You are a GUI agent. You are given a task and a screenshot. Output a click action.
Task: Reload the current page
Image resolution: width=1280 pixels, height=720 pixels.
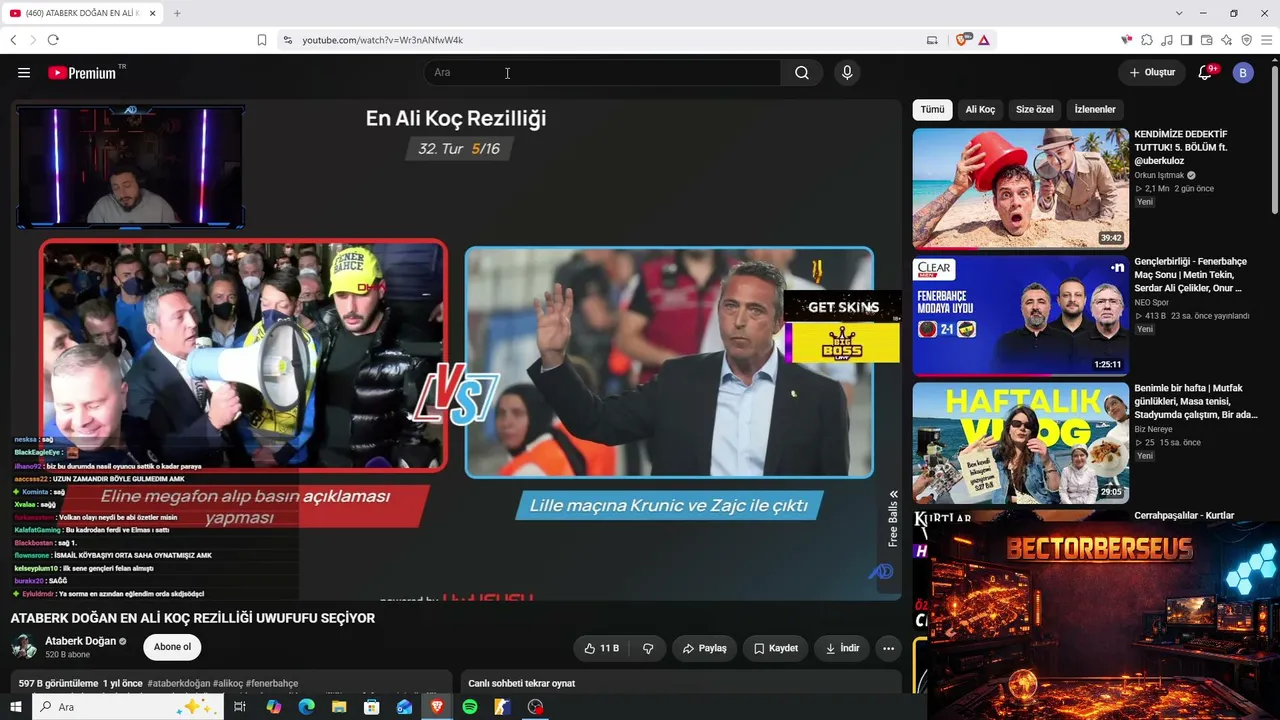click(53, 40)
